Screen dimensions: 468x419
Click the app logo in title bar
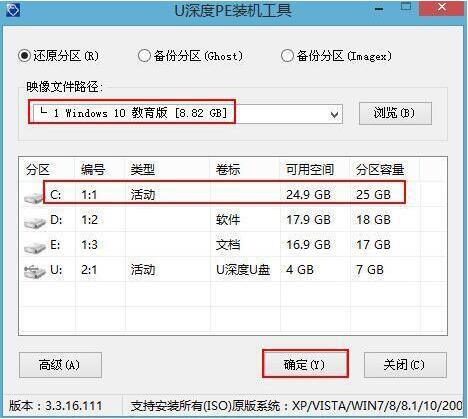(13, 10)
